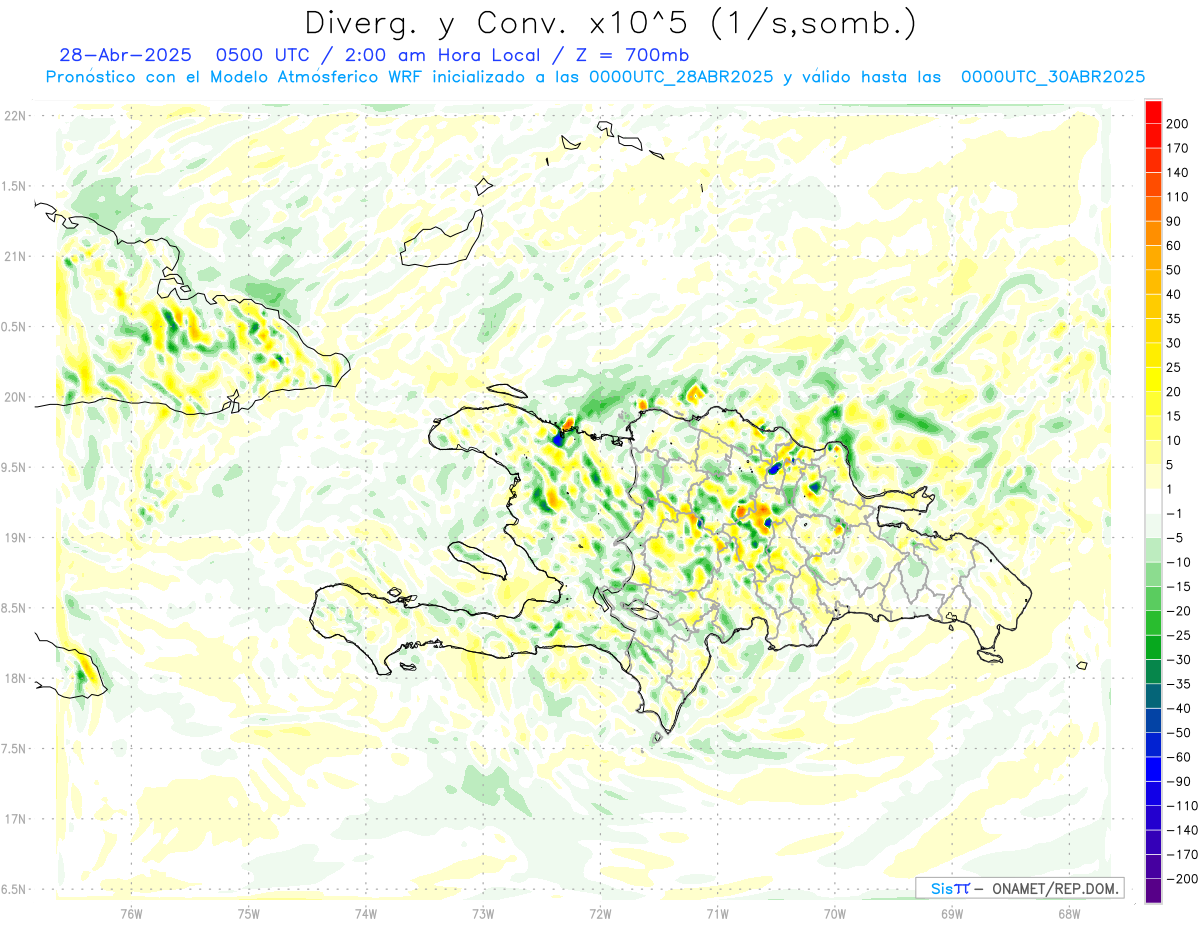Image resolution: width=1200 pixels, height=927 pixels.
Task: Click the colorbar value 170
Action: click(x=1177, y=148)
